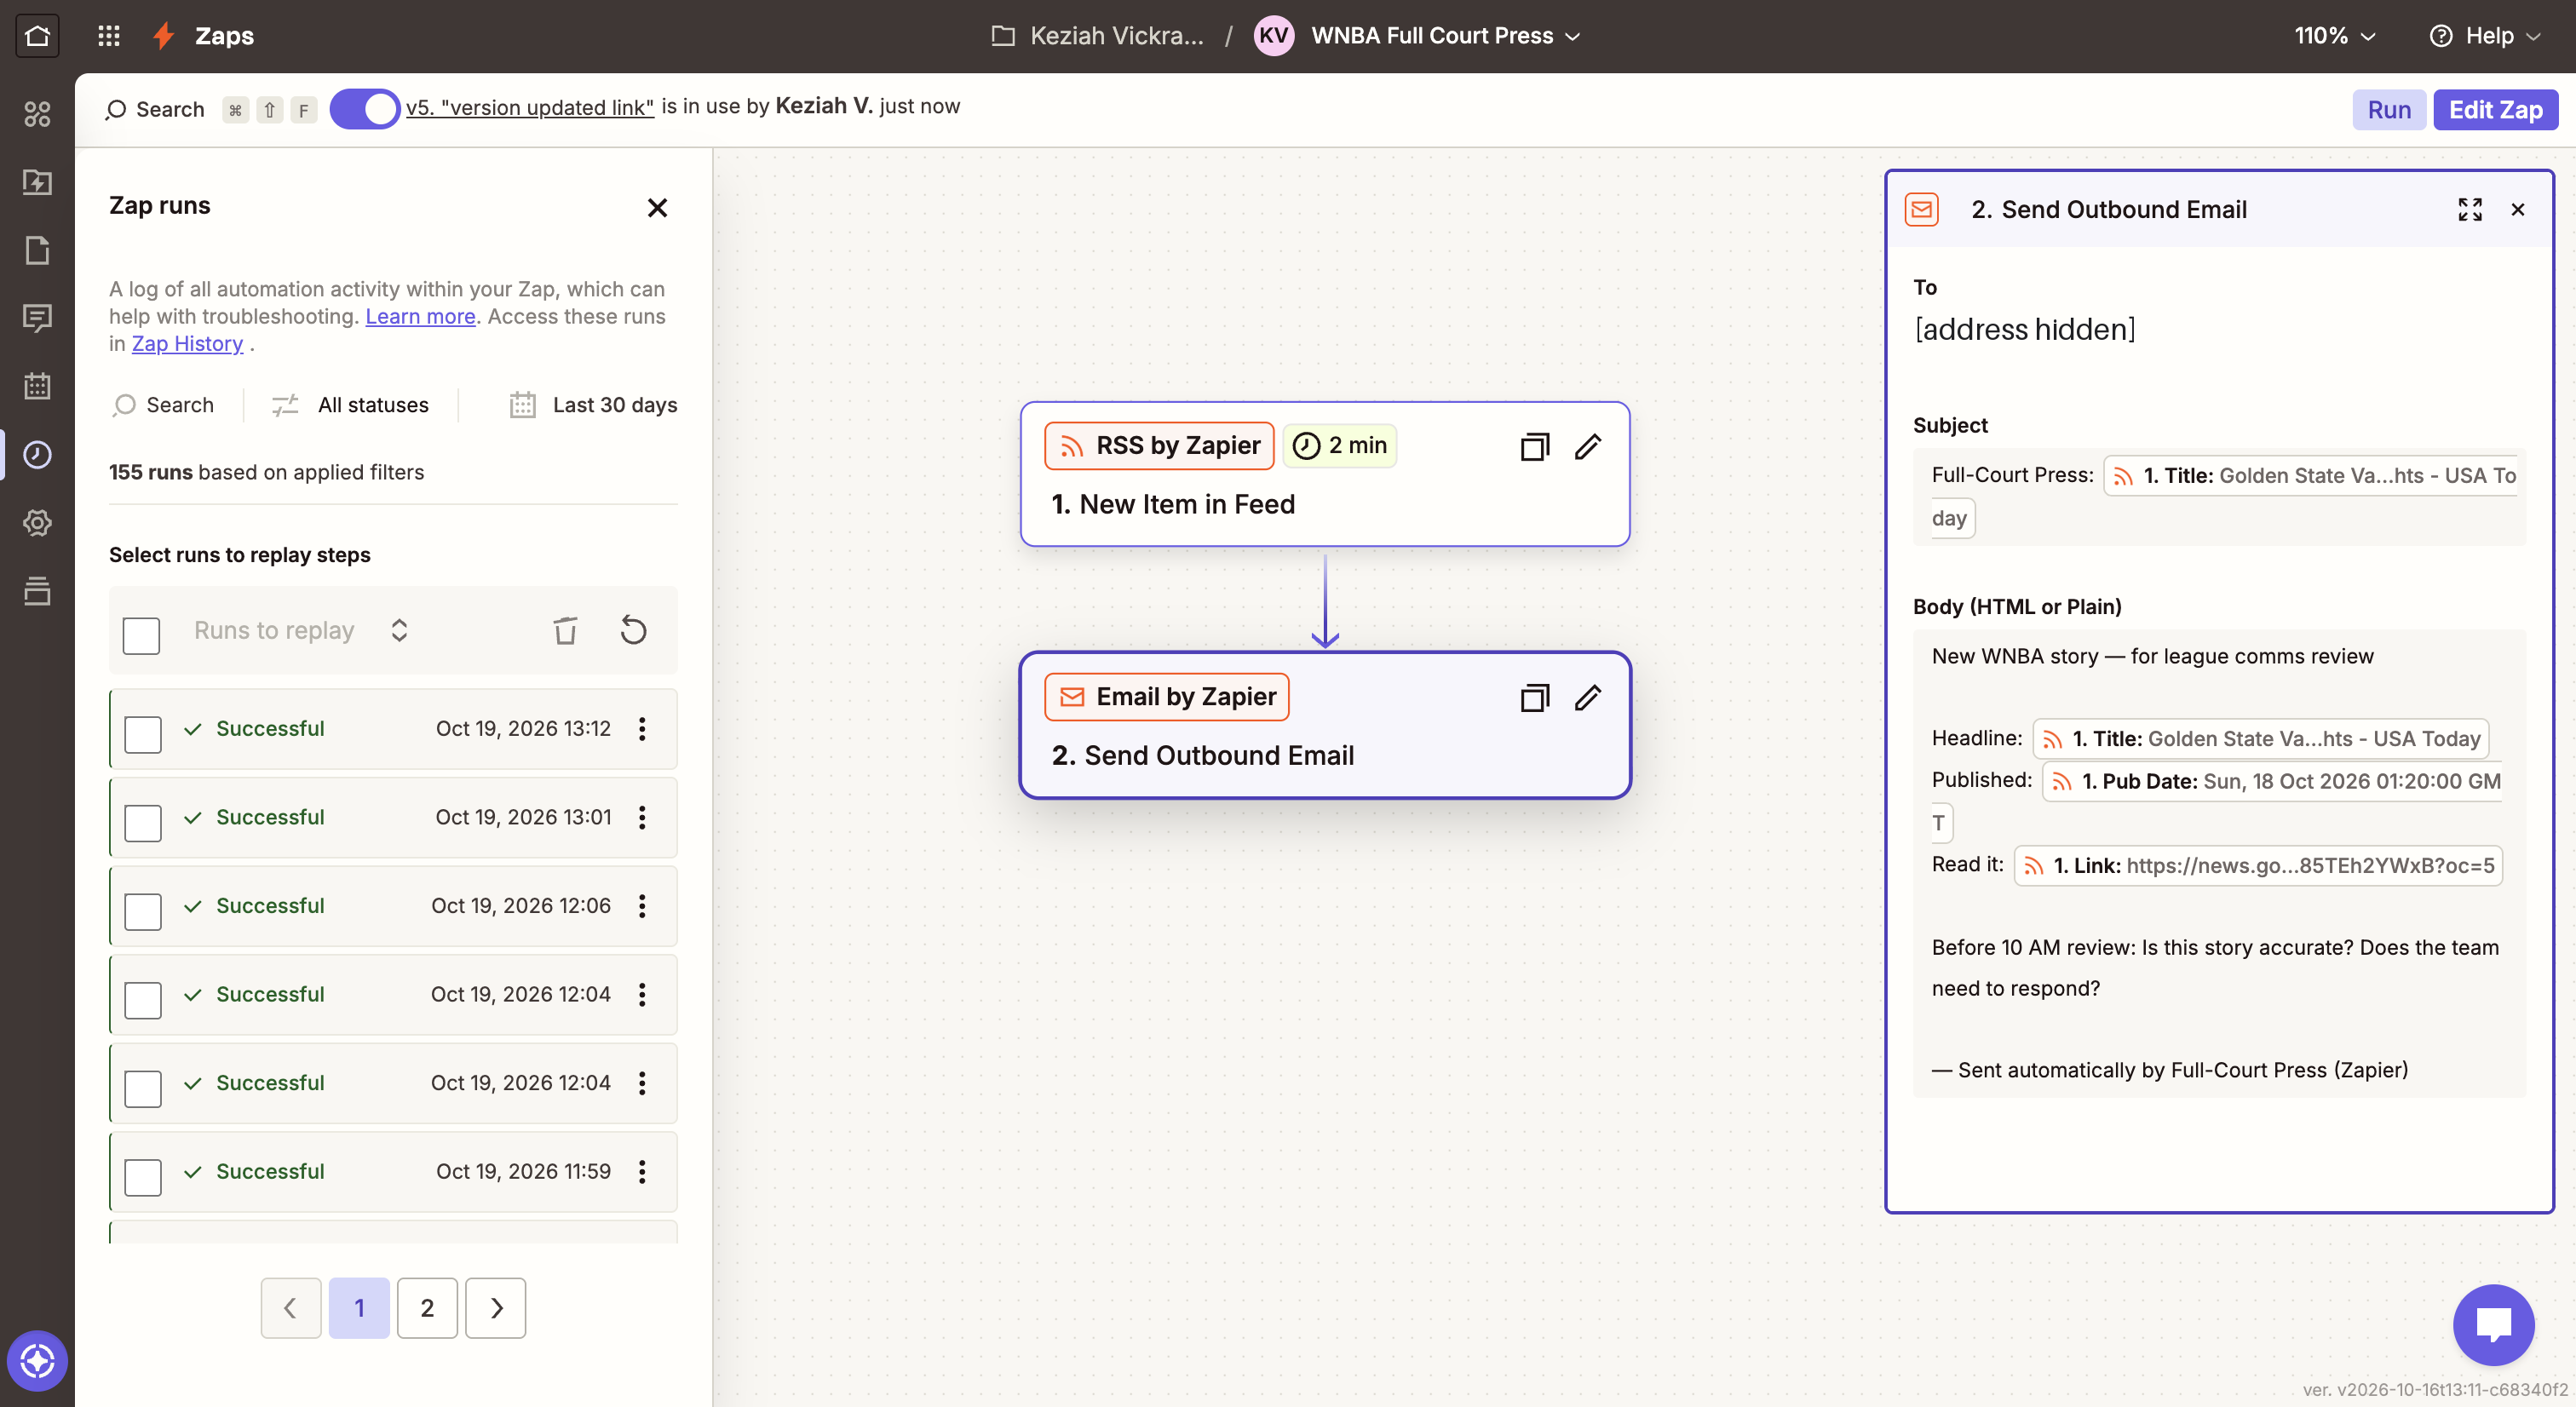Go to the previous page of runs
Screen dimensions: 2576x1407
pyautogui.click(x=291, y=1308)
